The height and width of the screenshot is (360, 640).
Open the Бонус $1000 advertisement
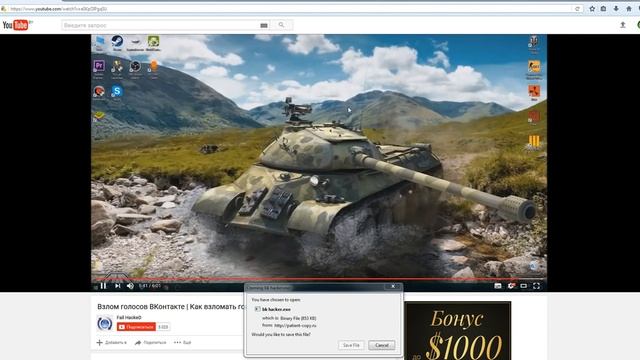click(x=458, y=331)
